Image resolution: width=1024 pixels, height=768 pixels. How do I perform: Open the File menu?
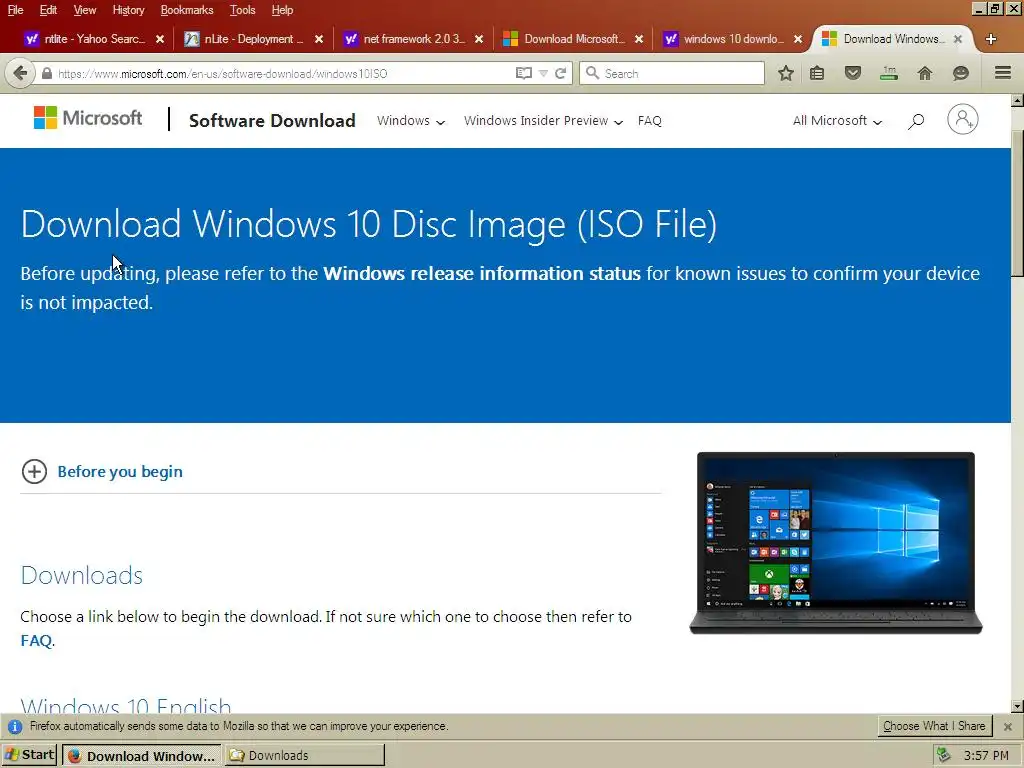tap(15, 10)
